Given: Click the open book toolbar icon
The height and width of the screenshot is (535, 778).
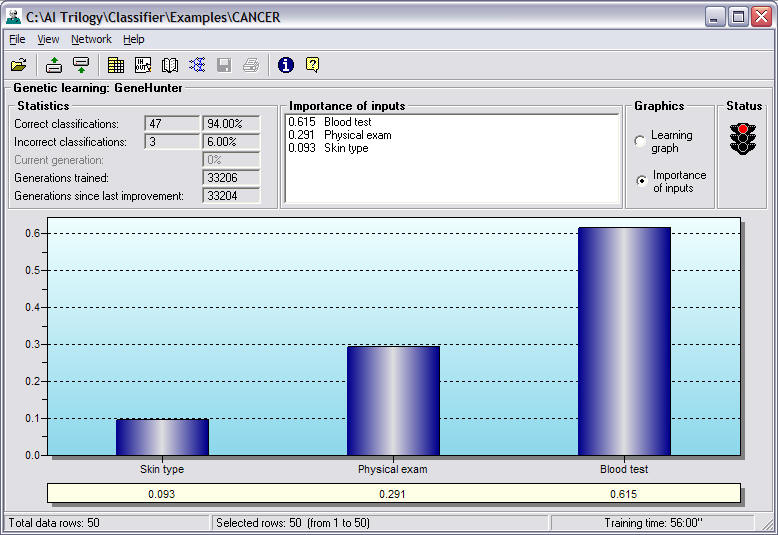Looking at the screenshot, I should point(170,65).
